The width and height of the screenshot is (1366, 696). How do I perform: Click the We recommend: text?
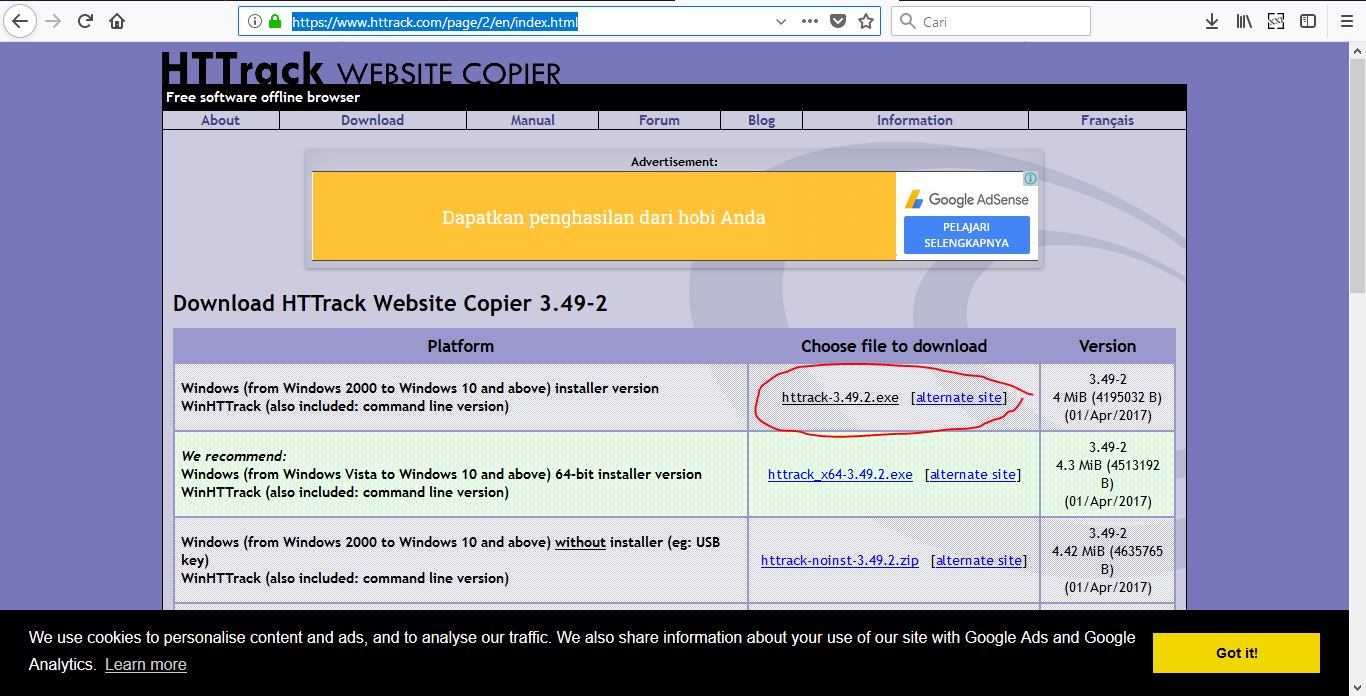pyautogui.click(x=233, y=456)
